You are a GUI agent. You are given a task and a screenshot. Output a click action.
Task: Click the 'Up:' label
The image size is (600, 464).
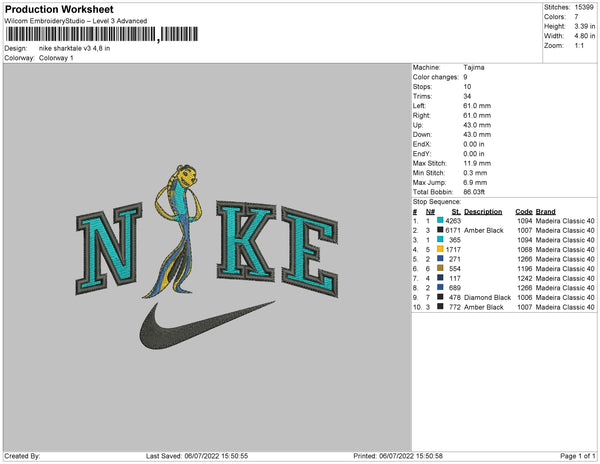[x=417, y=125]
